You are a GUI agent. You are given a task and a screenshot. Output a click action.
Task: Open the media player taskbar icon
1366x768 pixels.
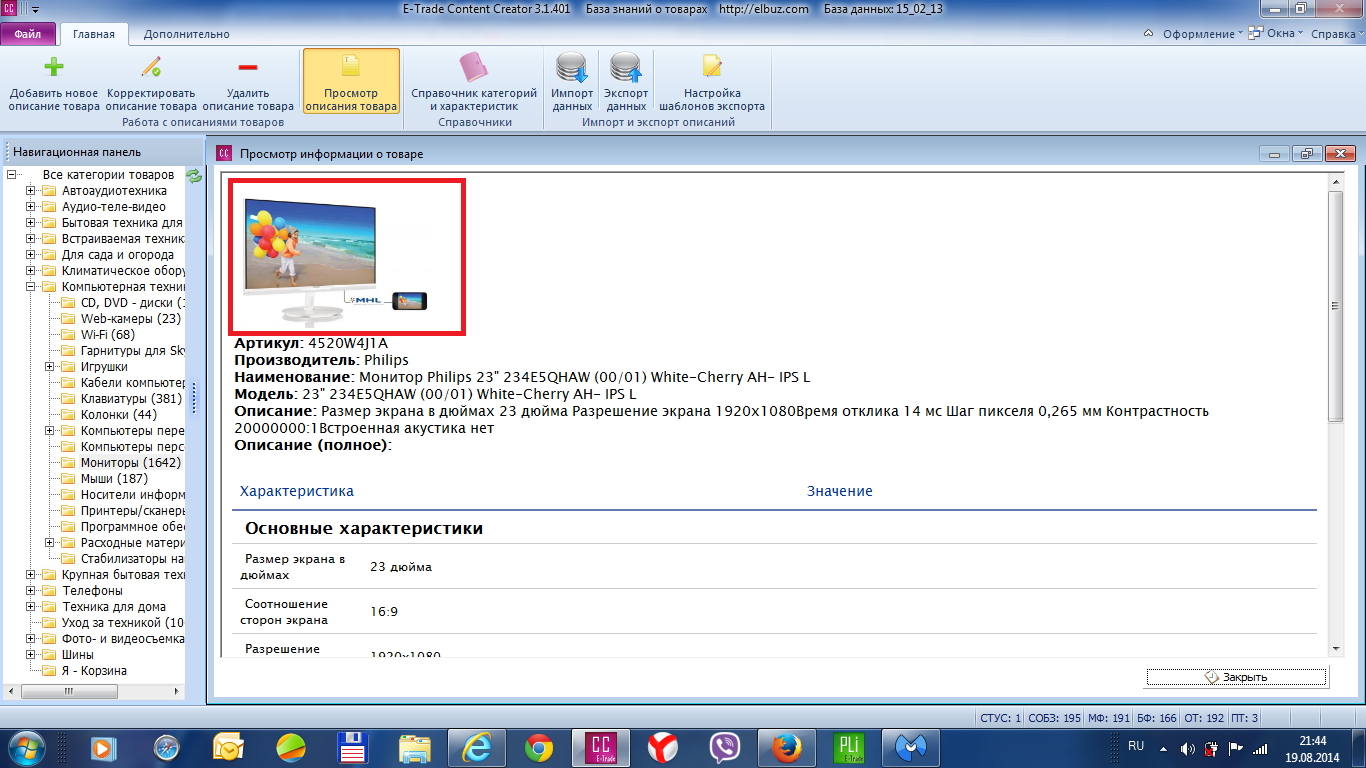point(105,748)
